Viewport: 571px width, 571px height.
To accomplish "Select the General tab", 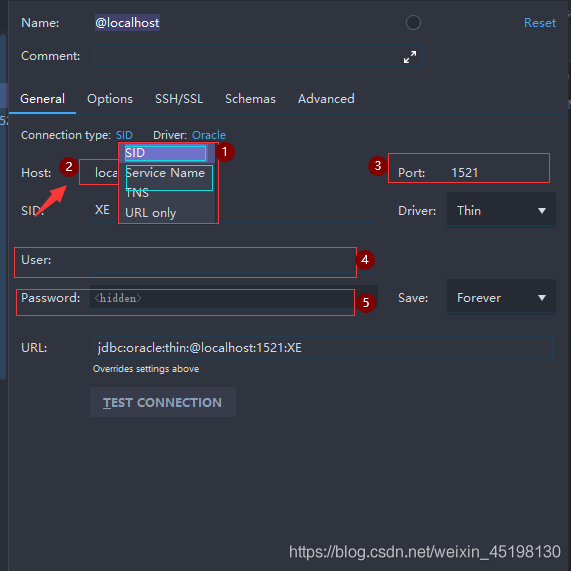I will pyautogui.click(x=43, y=99).
